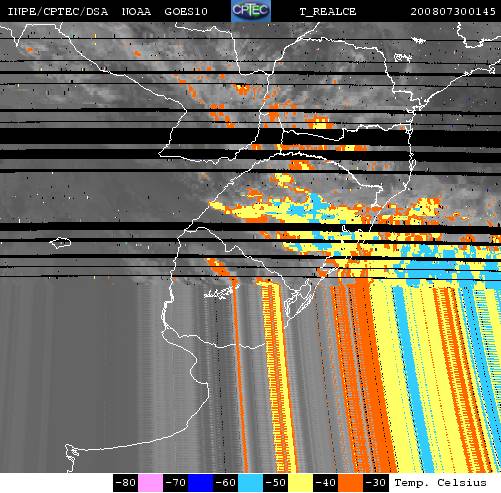Click the T_REALCE product label

328,12
